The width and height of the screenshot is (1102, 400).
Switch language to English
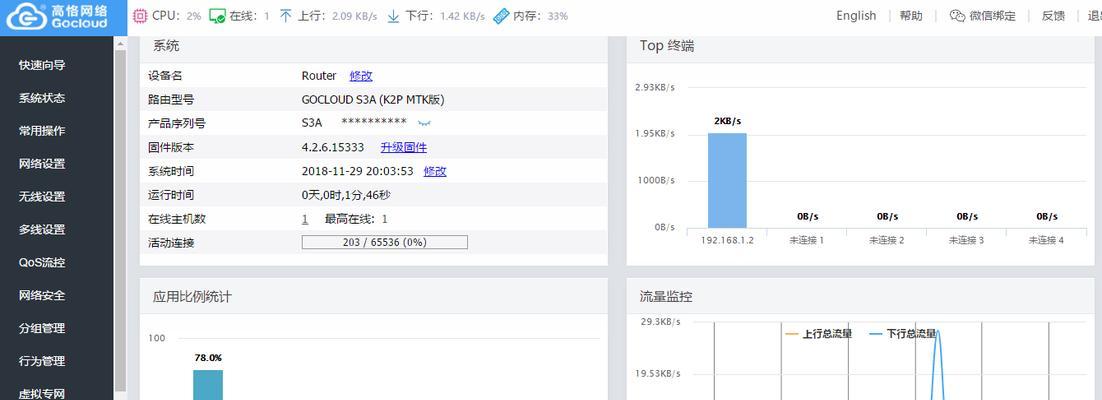[856, 16]
